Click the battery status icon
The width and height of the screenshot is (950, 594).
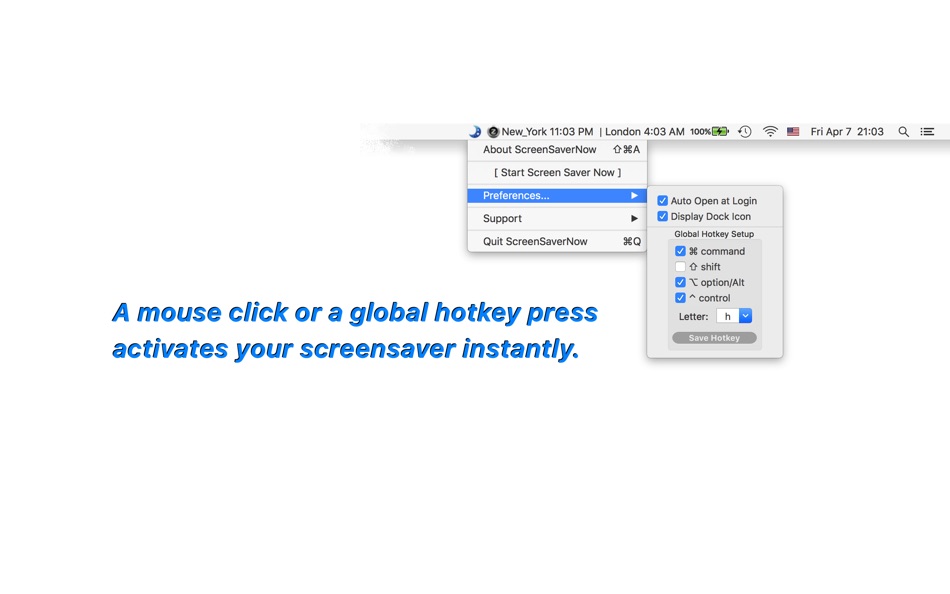coord(720,132)
